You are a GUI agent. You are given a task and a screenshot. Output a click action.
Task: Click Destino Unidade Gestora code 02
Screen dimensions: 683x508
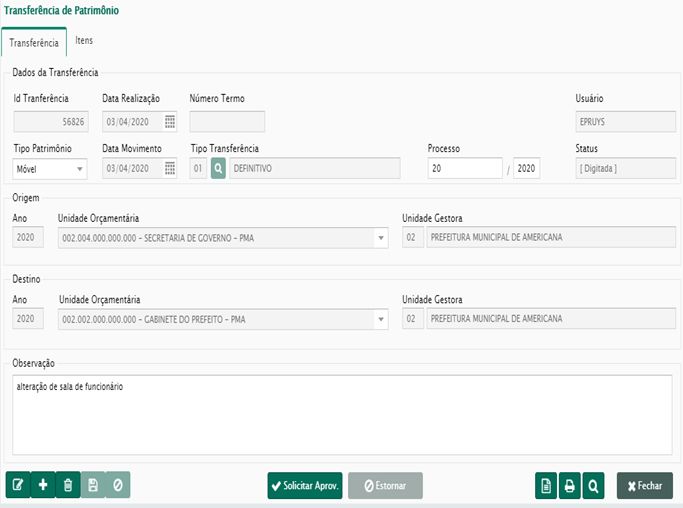[413, 318]
